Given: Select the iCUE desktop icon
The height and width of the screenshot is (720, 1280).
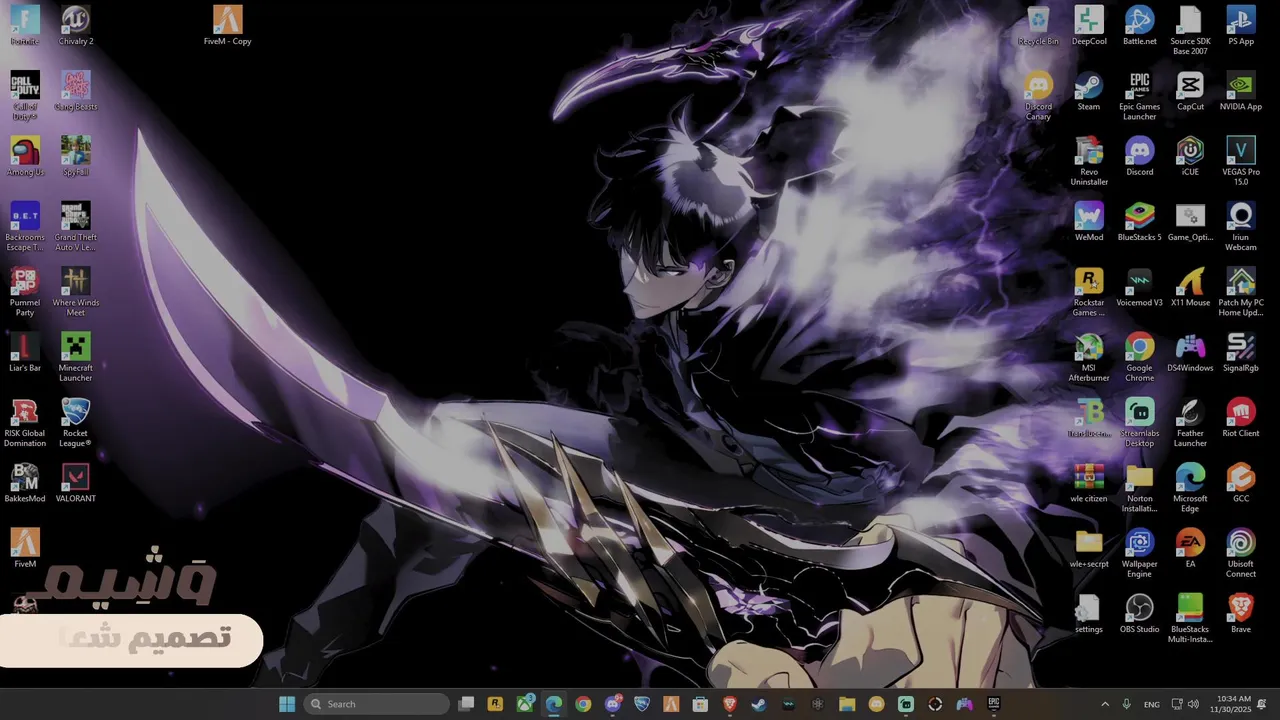Looking at the screenshot, I should (x=1190, y=156).
